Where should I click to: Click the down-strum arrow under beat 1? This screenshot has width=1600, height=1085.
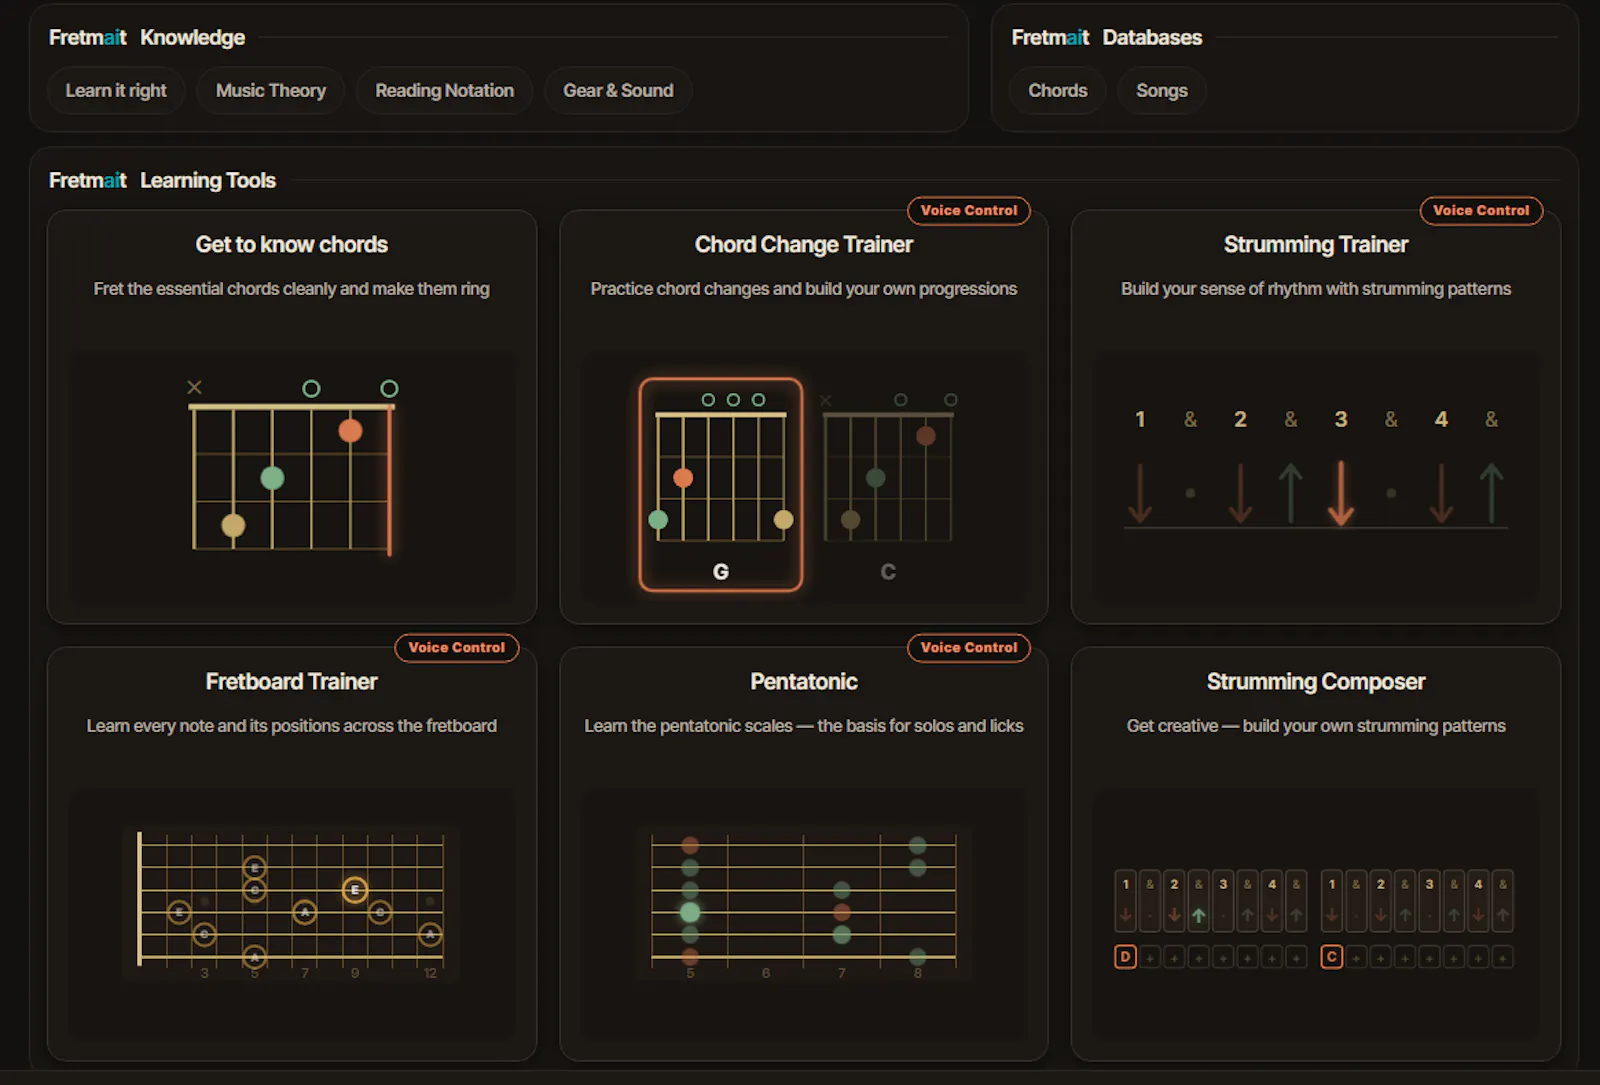tap(1140, 493)
